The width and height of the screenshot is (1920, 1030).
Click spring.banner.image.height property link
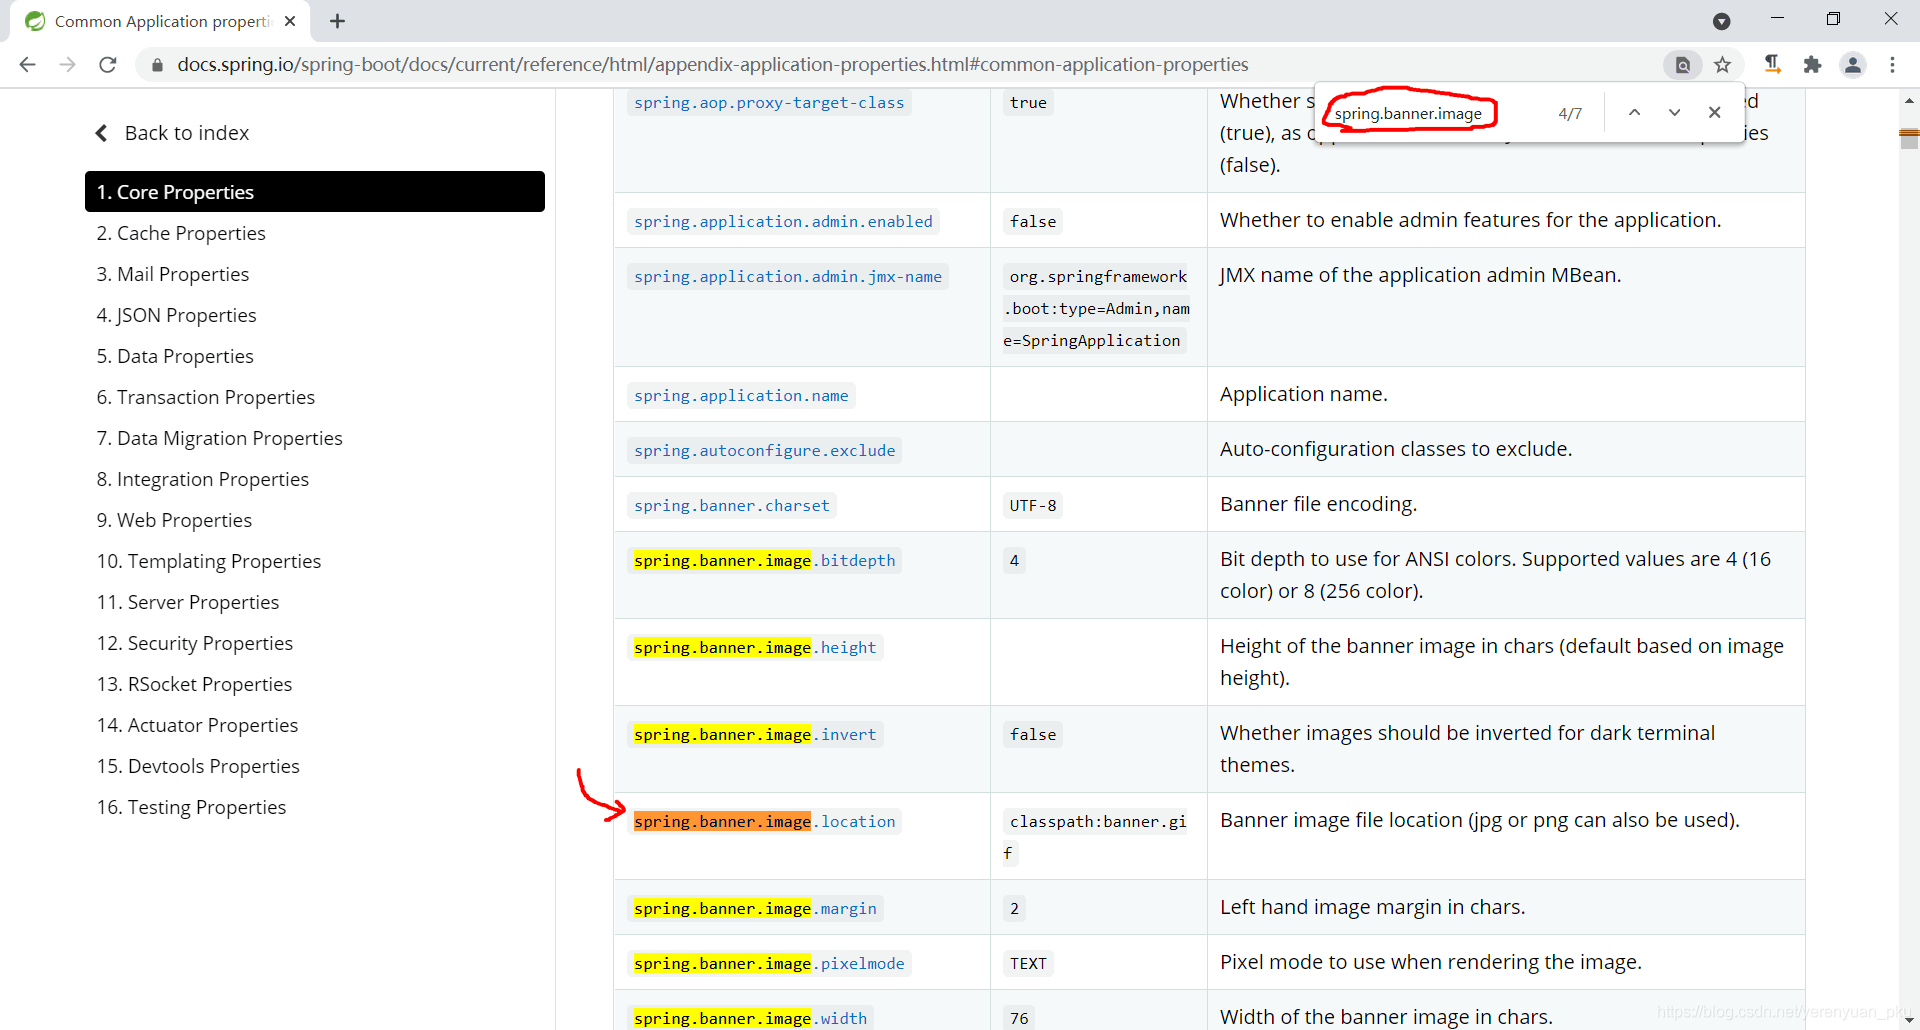pos(755,648)
